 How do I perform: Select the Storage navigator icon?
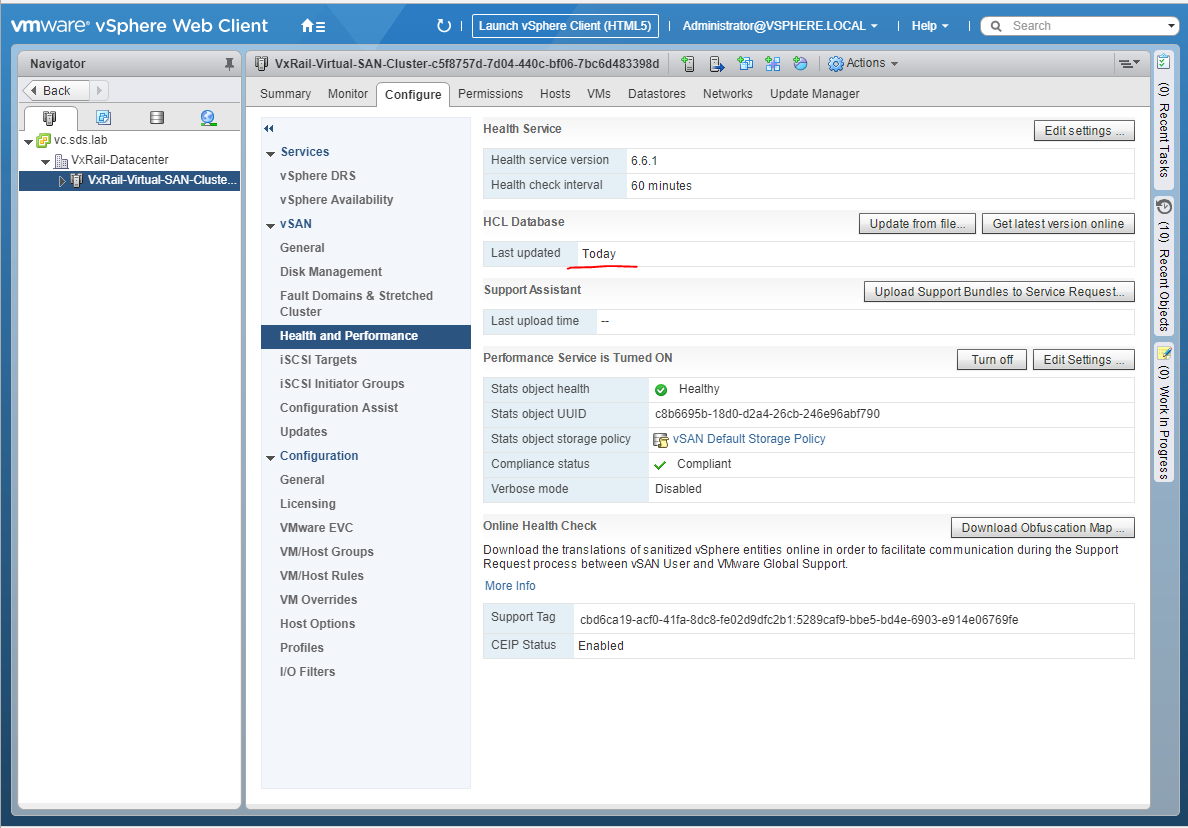click(157, 117)
